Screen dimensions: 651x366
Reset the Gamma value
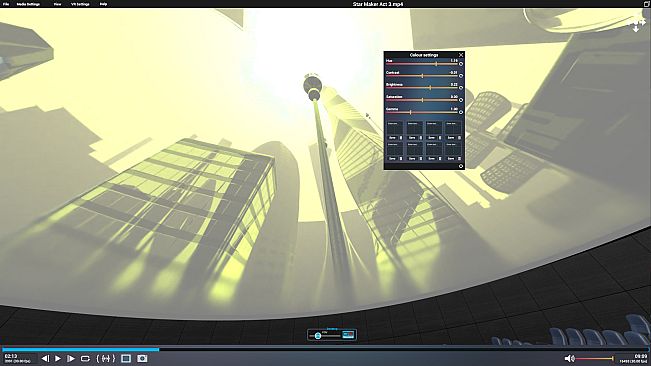click(461, 112)
